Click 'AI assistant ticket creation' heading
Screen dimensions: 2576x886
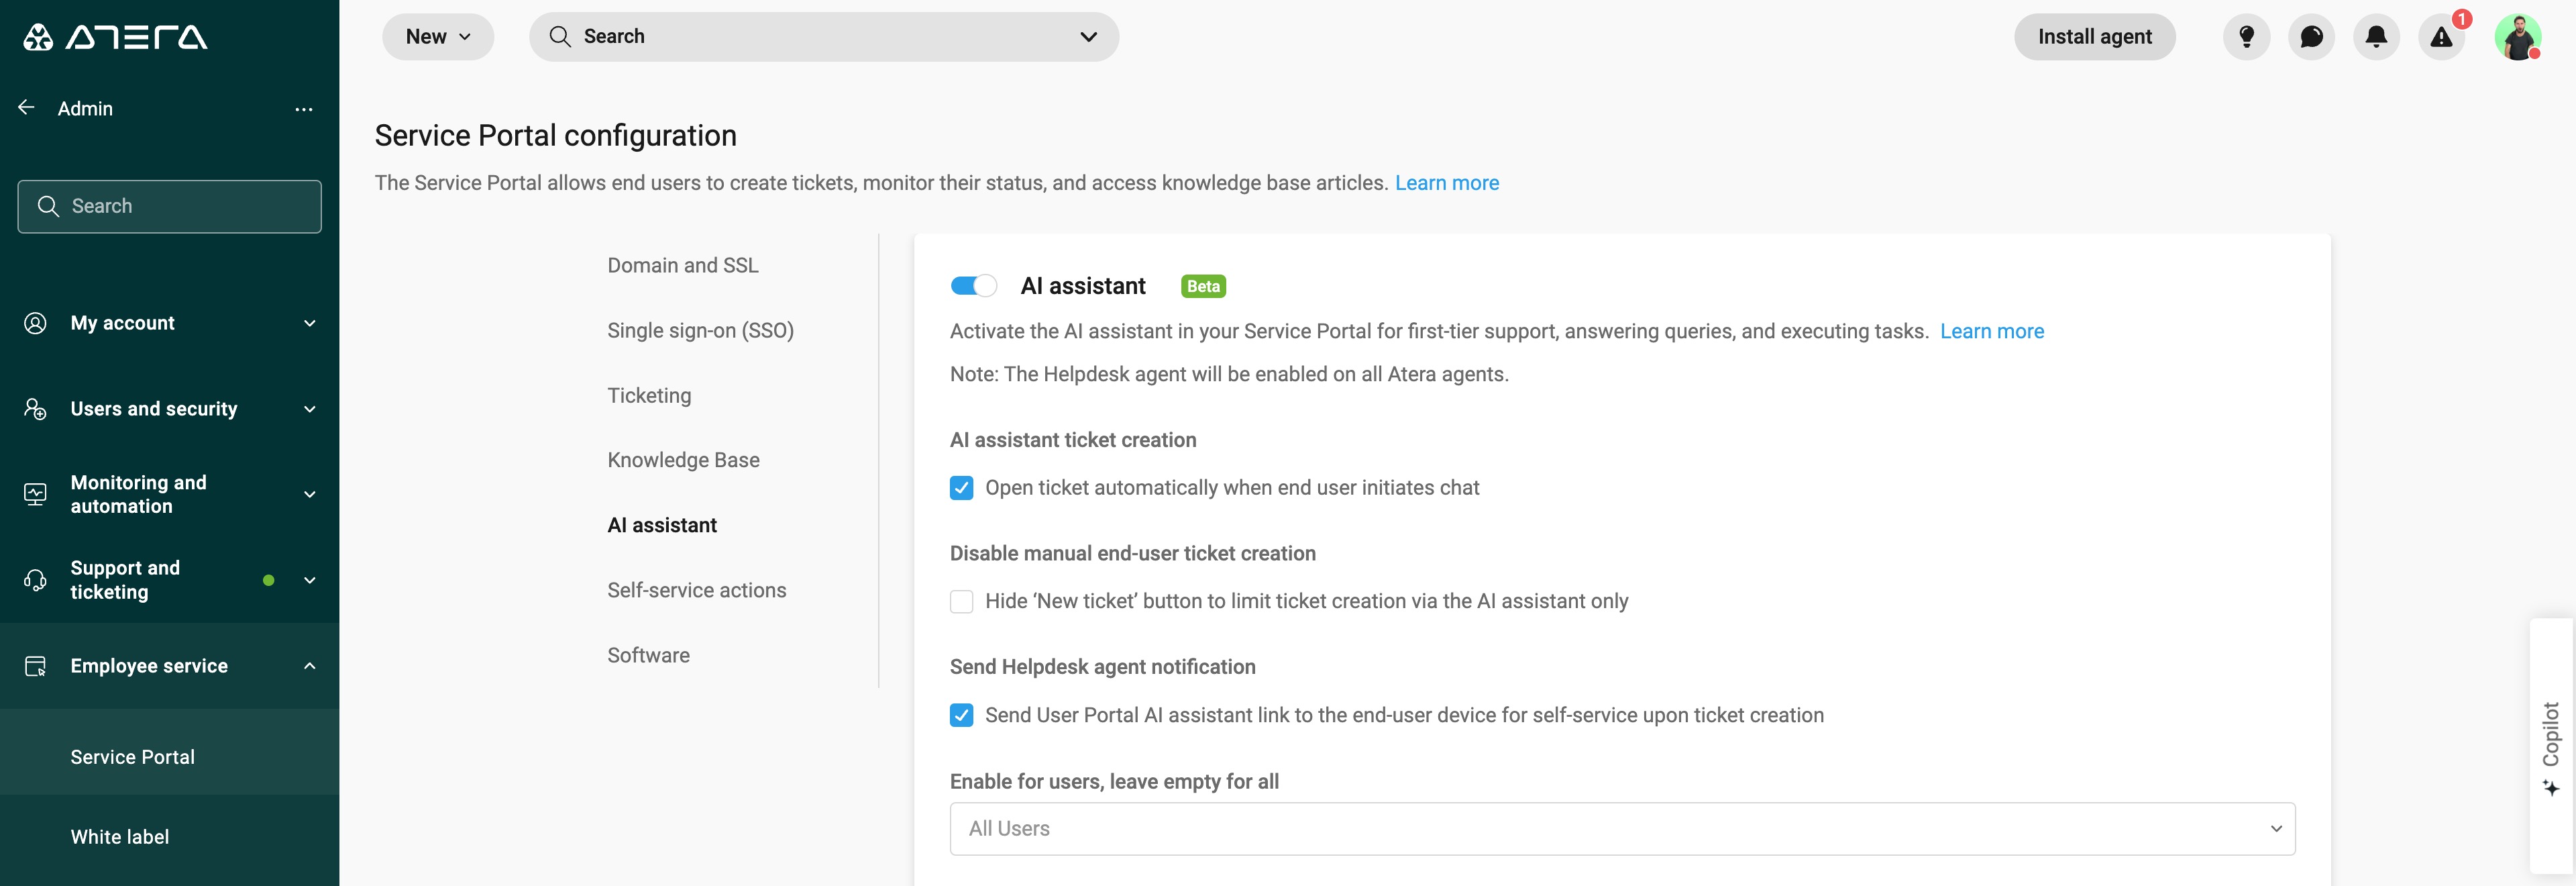1072,440
